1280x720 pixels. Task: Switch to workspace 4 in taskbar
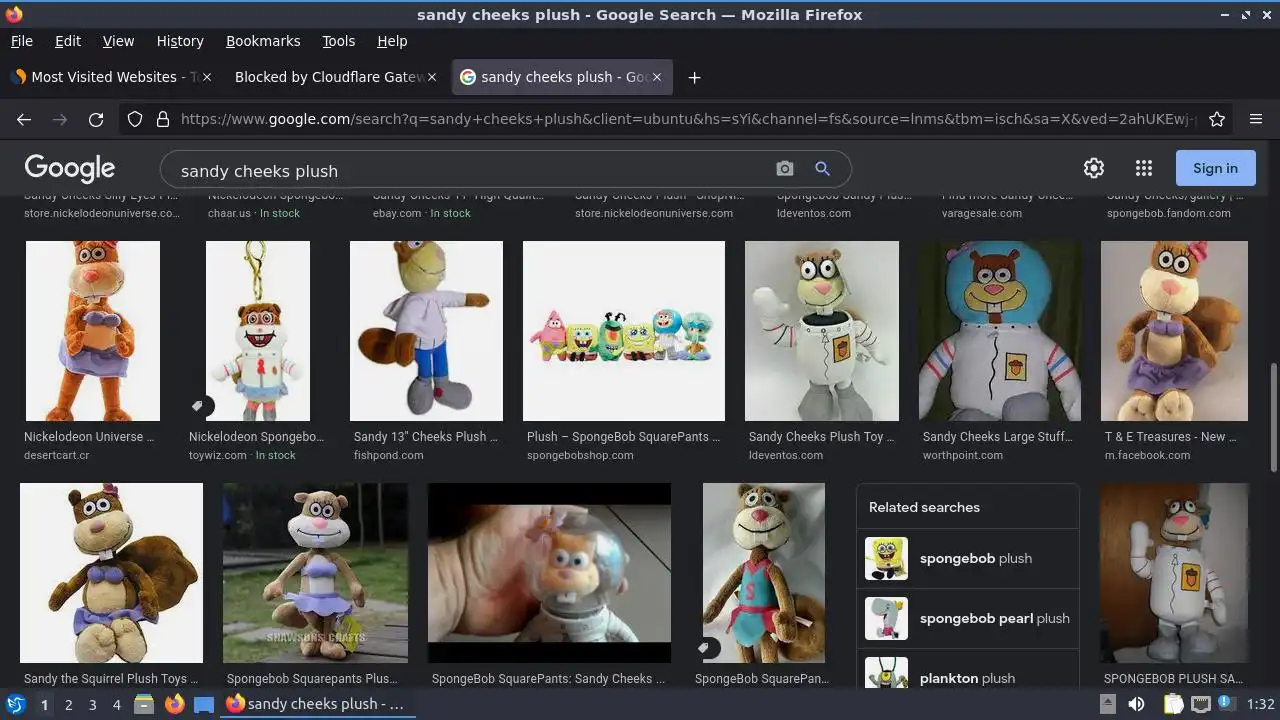point(116,705)
